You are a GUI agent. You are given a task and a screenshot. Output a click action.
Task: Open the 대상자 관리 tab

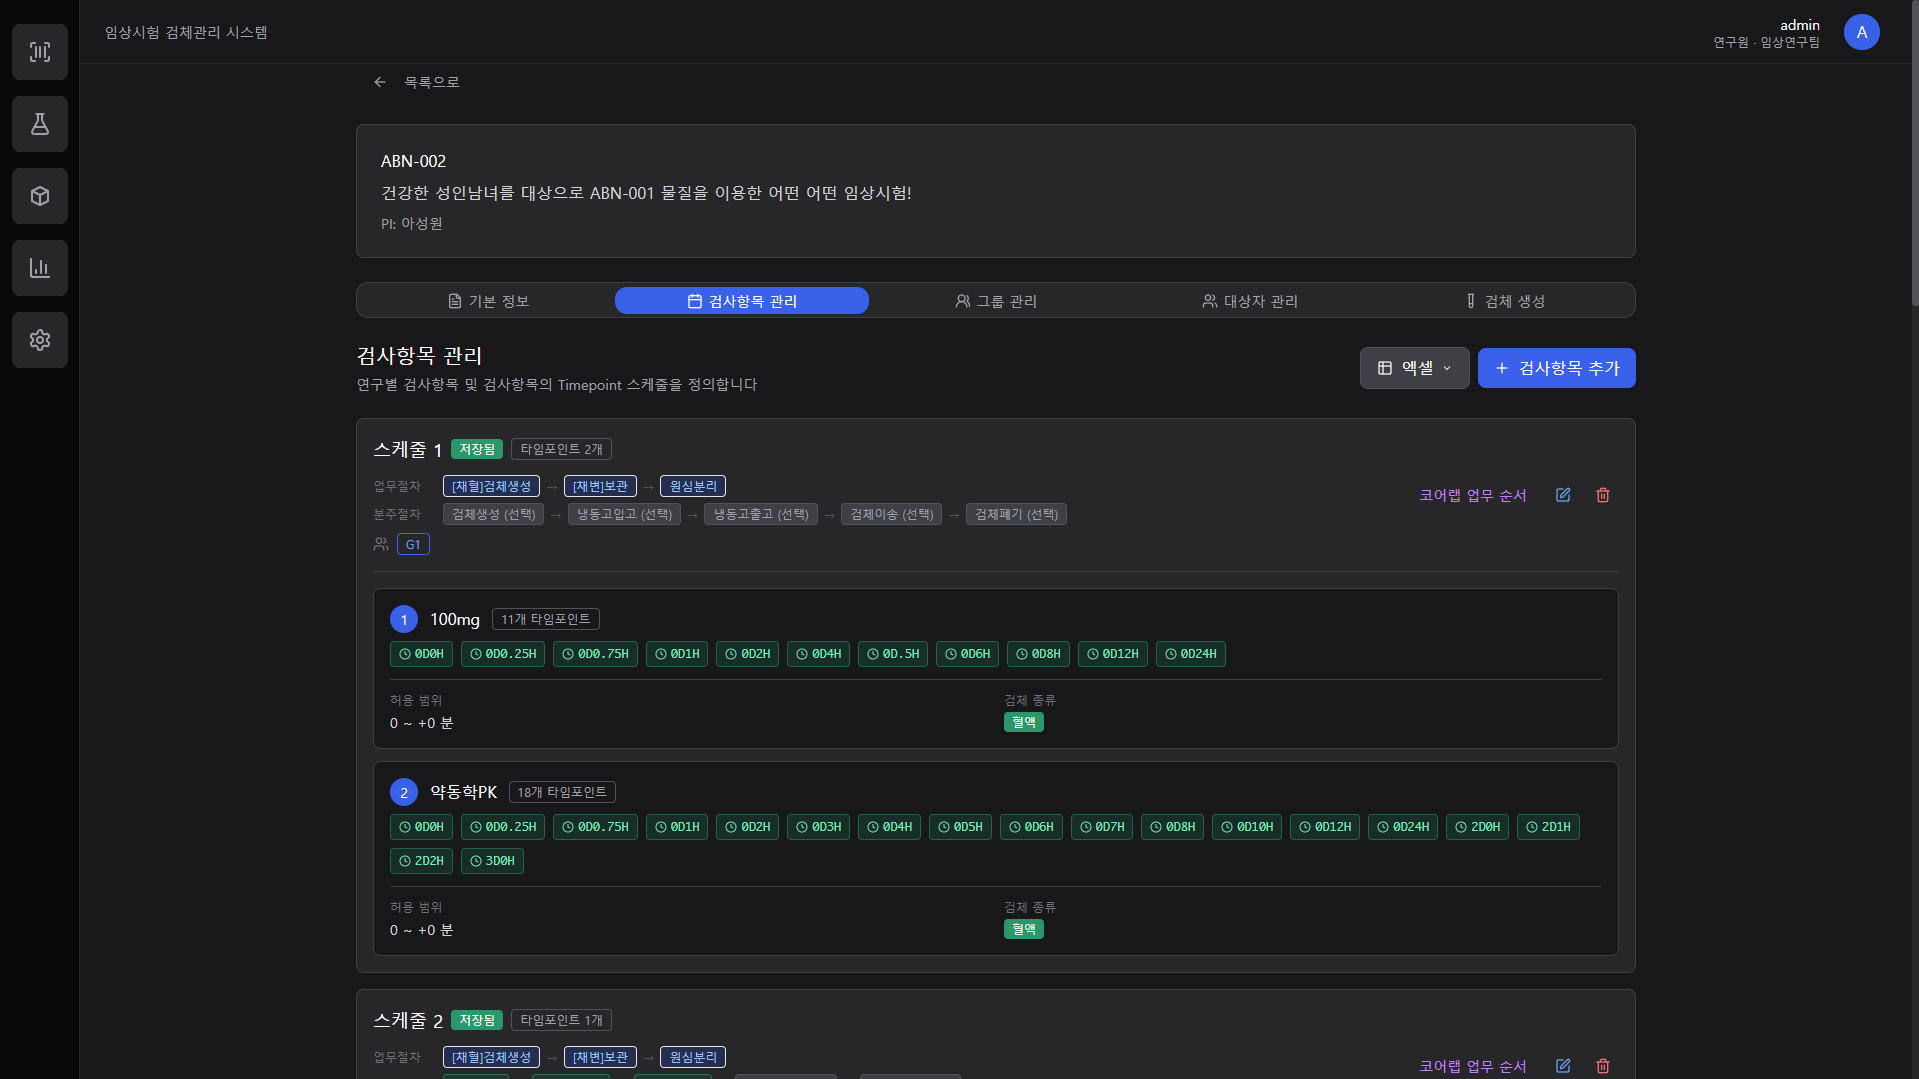coord(1250,301)
